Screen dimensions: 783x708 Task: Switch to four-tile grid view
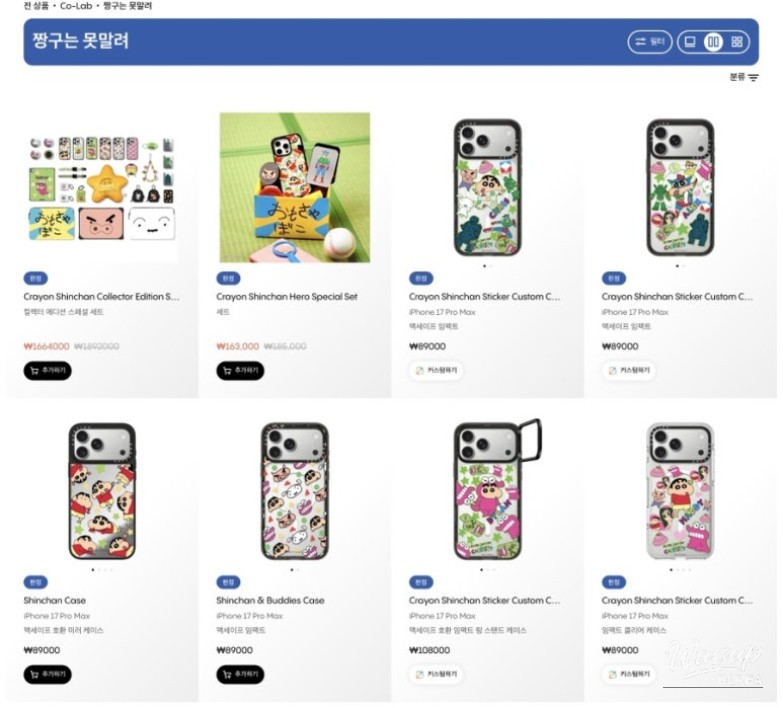(x=737, y=42)
